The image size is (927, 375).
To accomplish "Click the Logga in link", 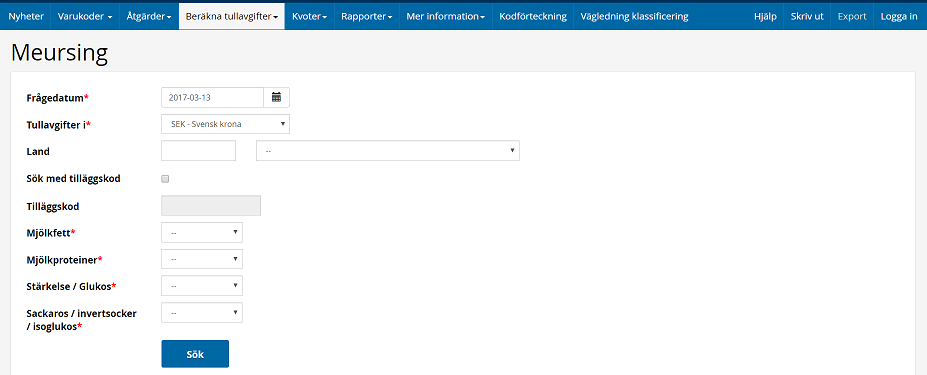I will pyautogui.click(x=899, y=17).
